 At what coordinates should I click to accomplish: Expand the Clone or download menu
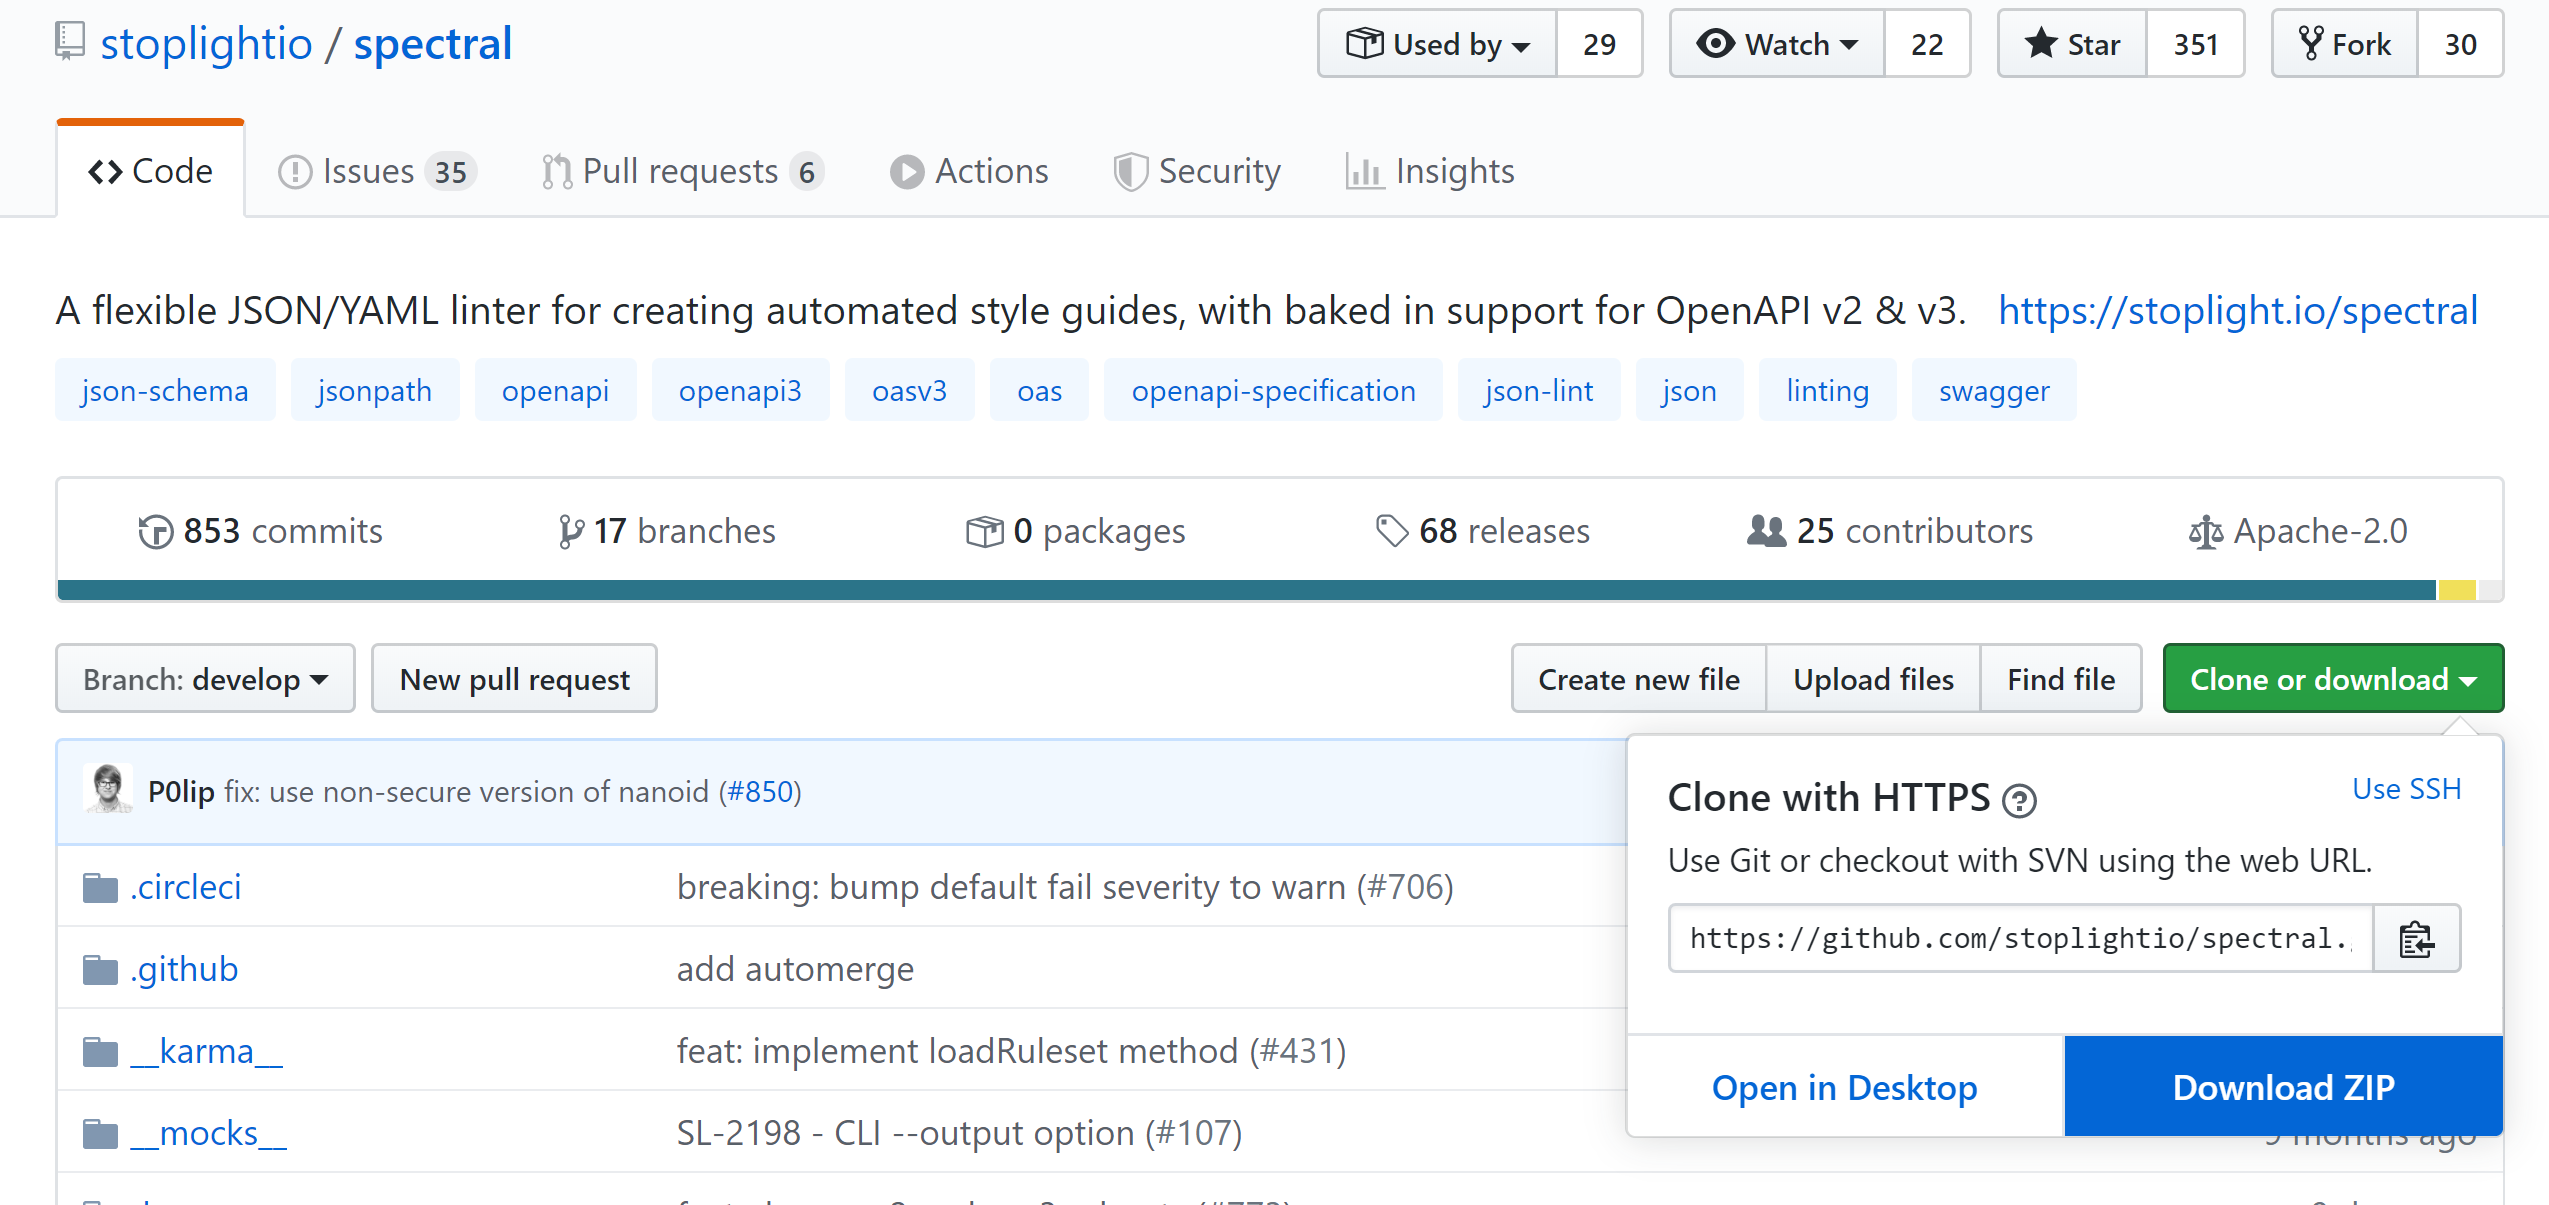(x=2332, y=678)
